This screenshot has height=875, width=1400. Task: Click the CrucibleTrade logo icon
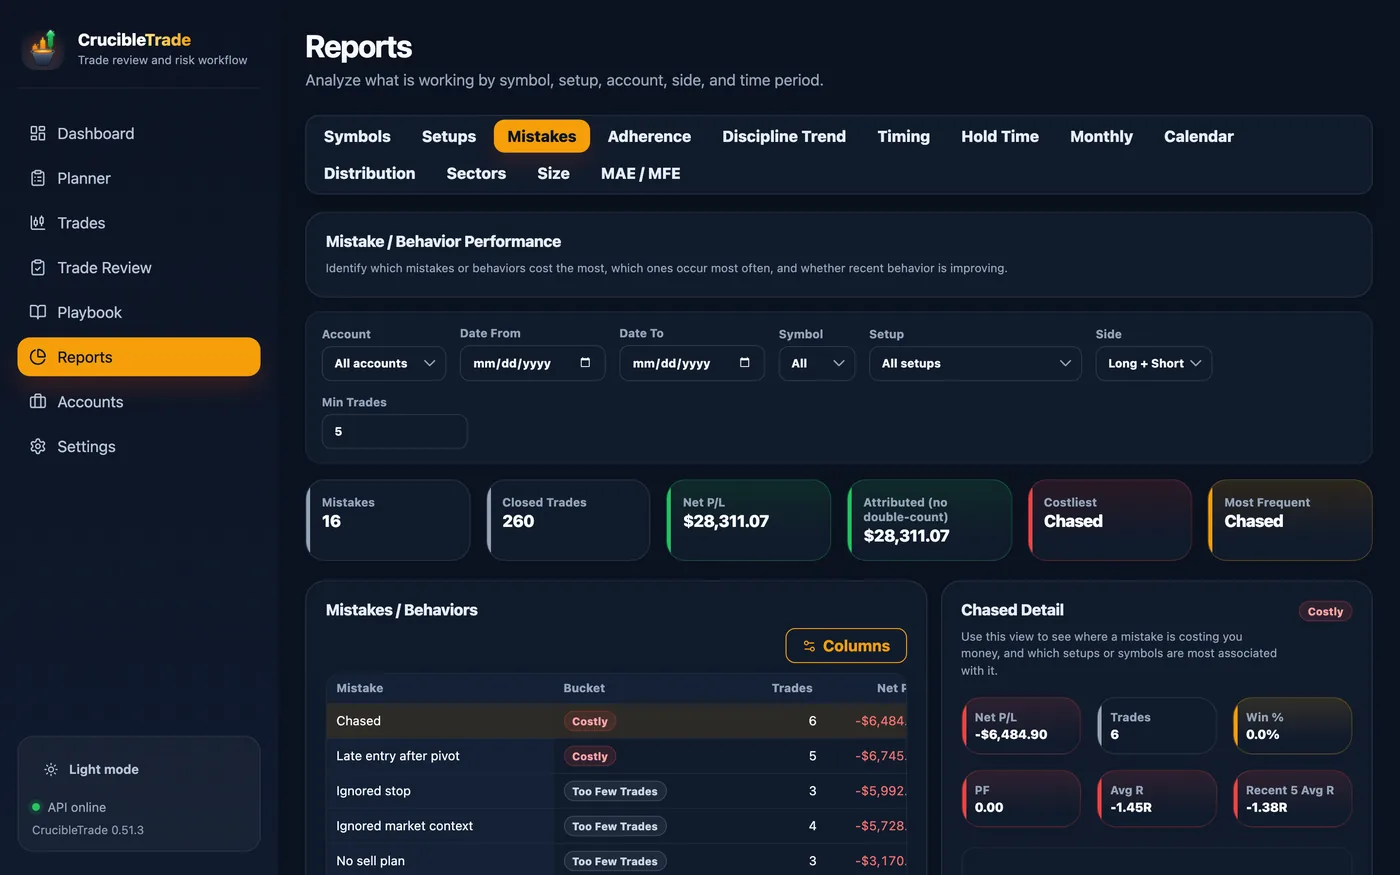[x=43, y=48]
